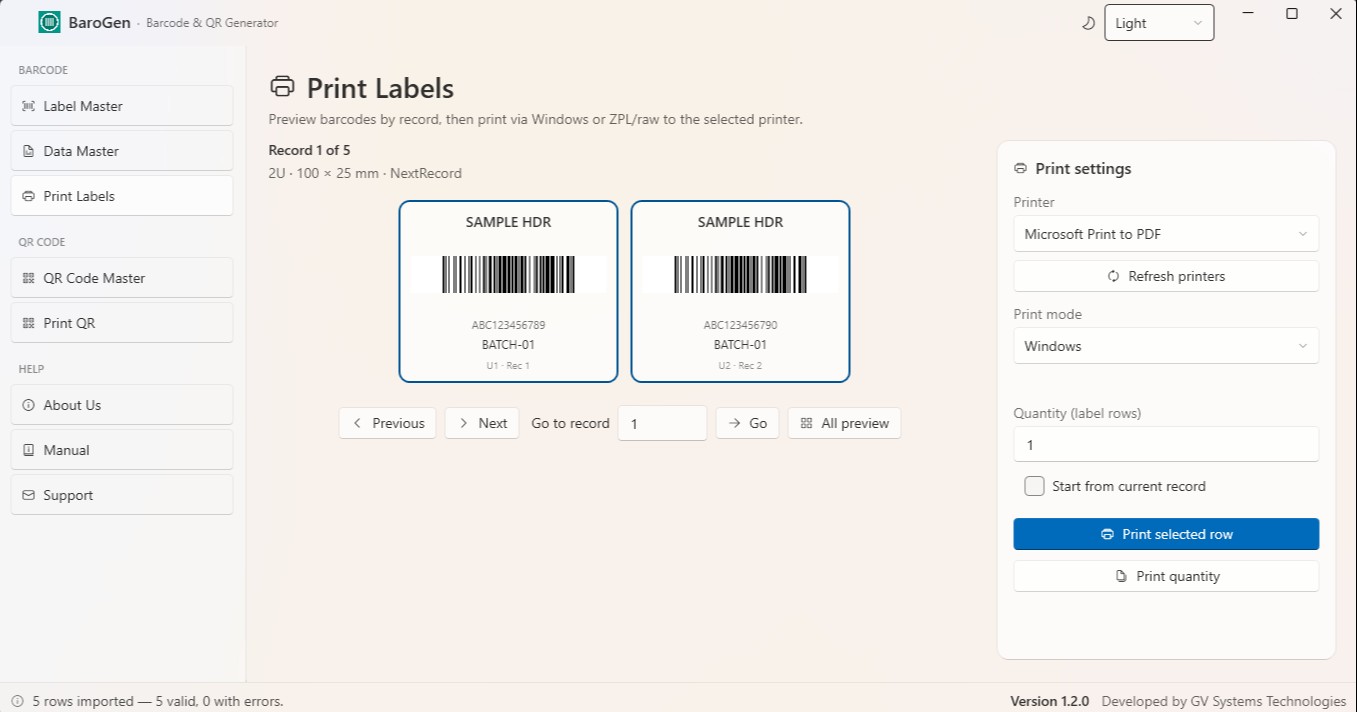
Task: Click printer icon in Print settings header
Action: pyautogui.click(x=1021, y=168)
